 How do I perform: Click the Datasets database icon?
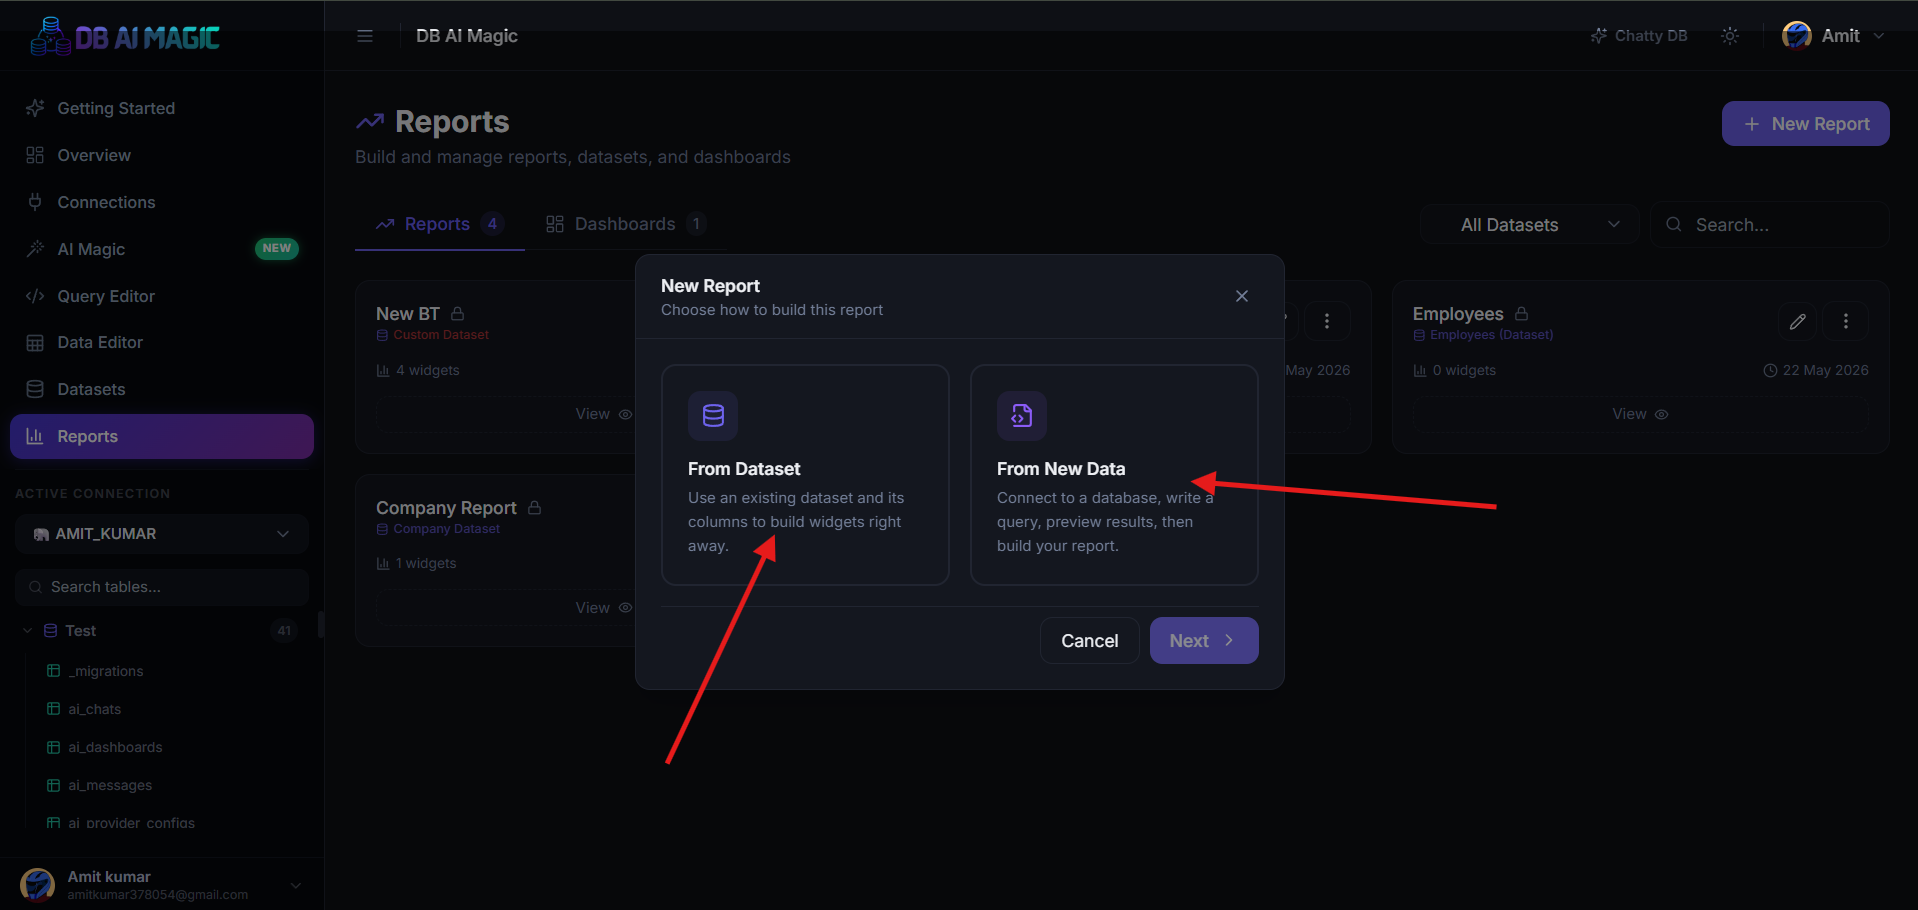click(x=35, y=389)
